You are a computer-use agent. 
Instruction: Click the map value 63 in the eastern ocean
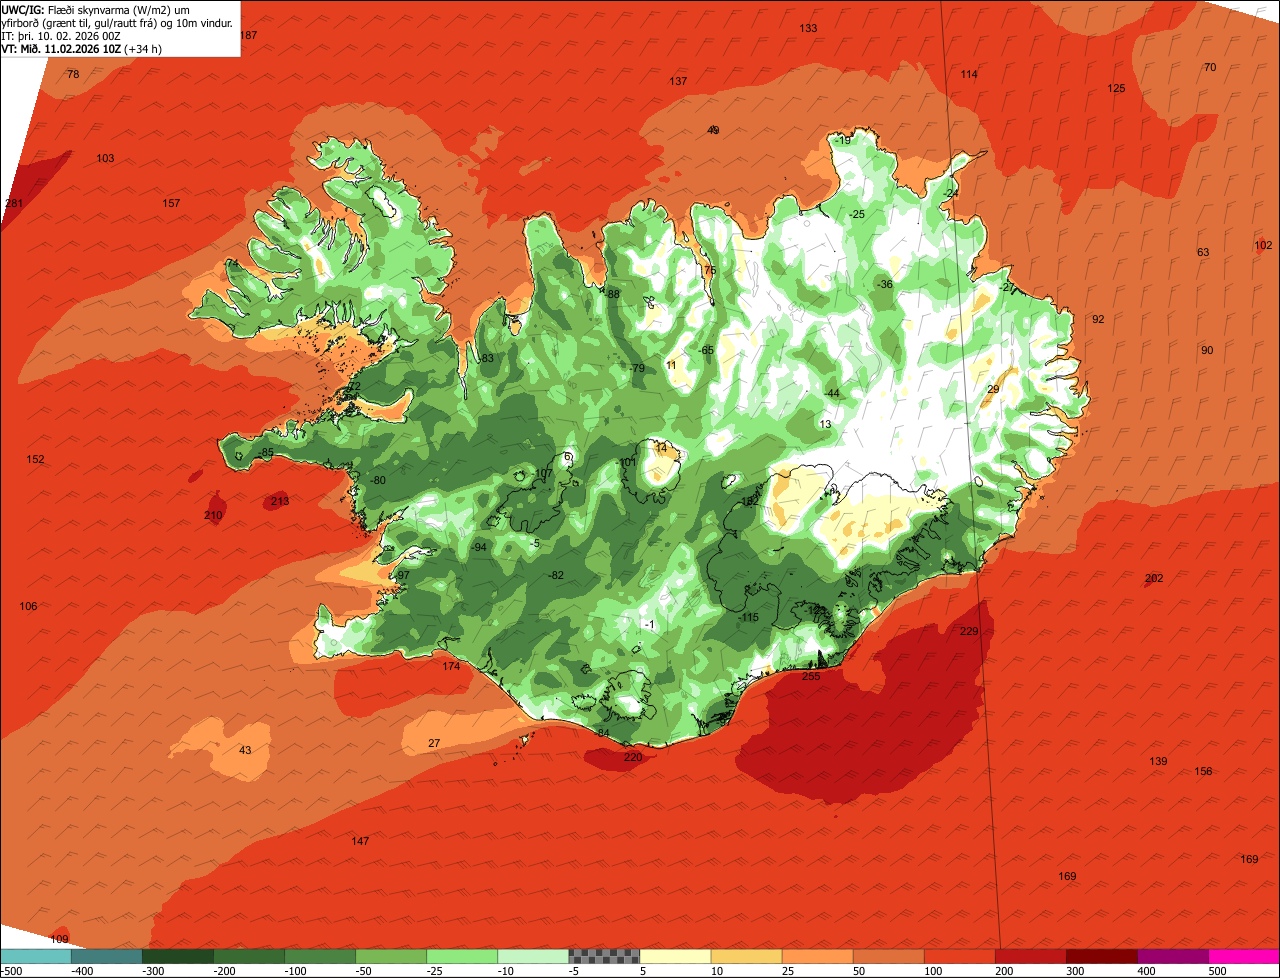(x=1203, y=253)
